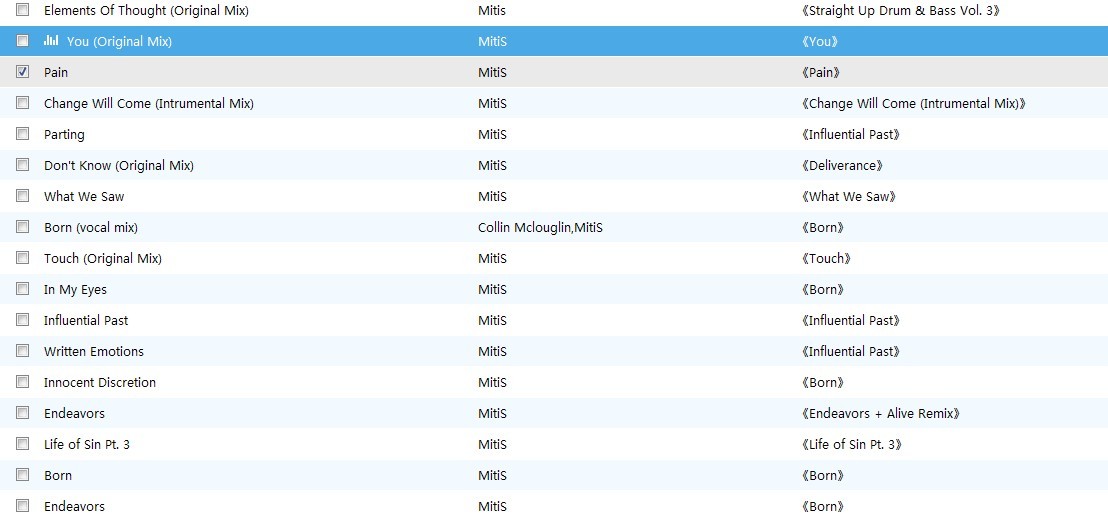Click artist Mitis on the Elements Of Thought row

click(492, 11)
